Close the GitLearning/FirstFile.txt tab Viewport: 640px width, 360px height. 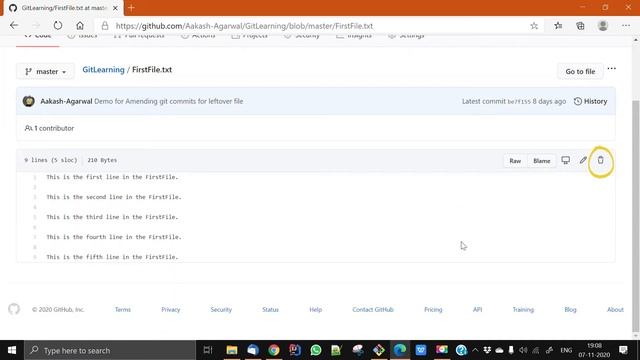click(115, 8)
